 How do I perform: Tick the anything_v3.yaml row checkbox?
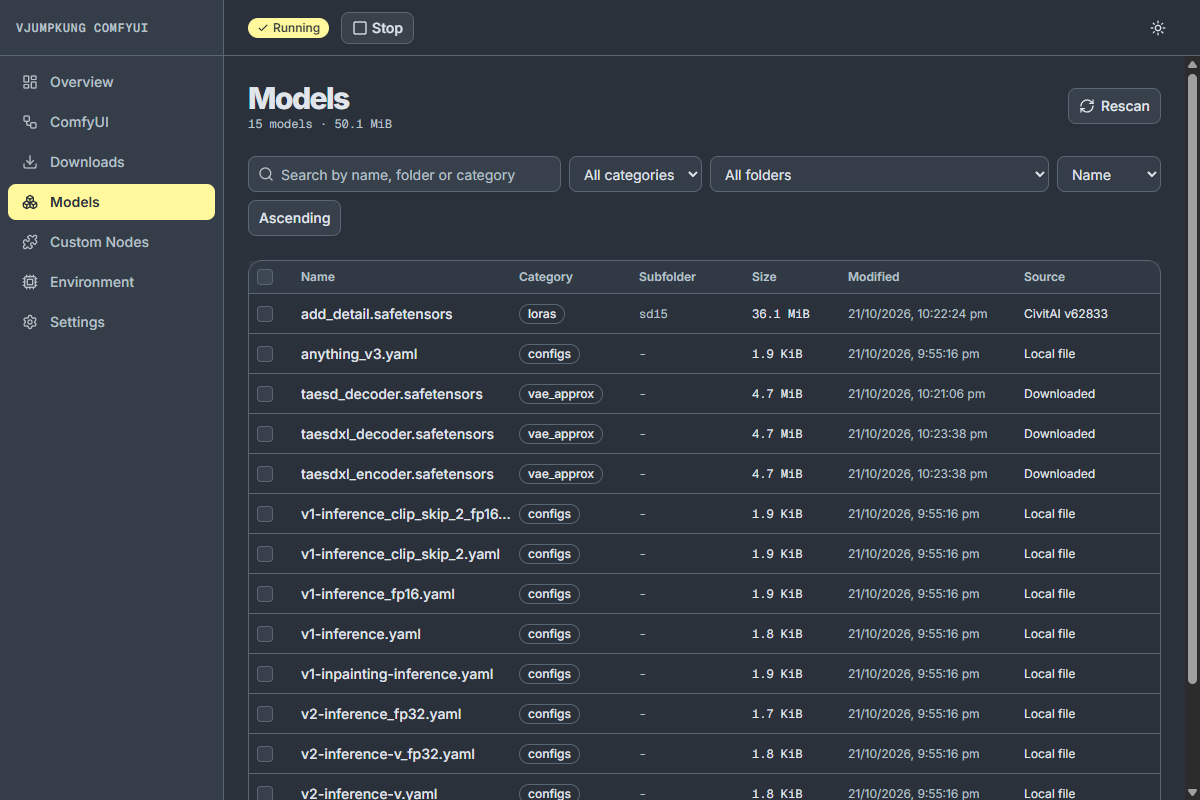(265, 354)
